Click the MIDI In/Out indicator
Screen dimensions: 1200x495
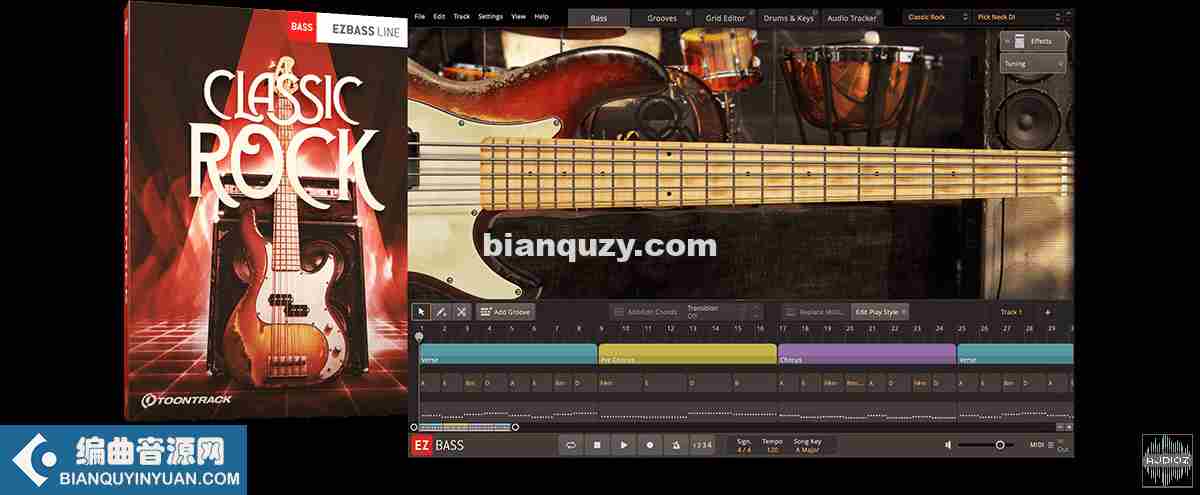(1050, 445)
